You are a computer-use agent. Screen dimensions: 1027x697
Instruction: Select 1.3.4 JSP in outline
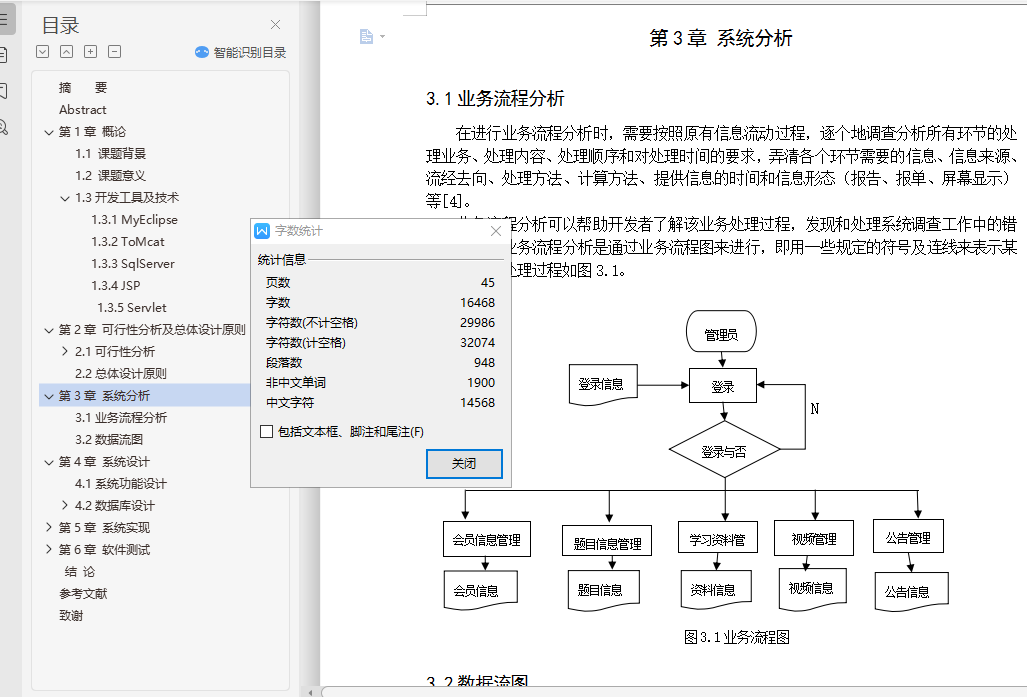pos(116,286)
